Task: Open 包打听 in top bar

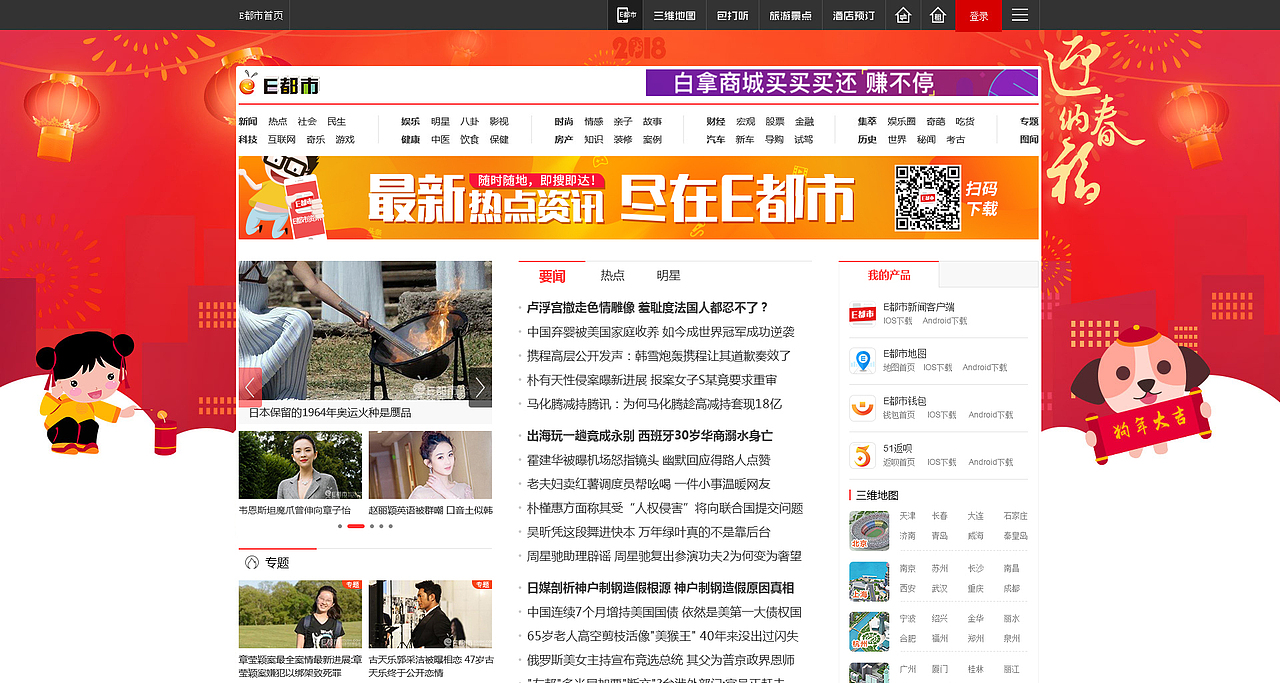Action: [x=733, y=15]
